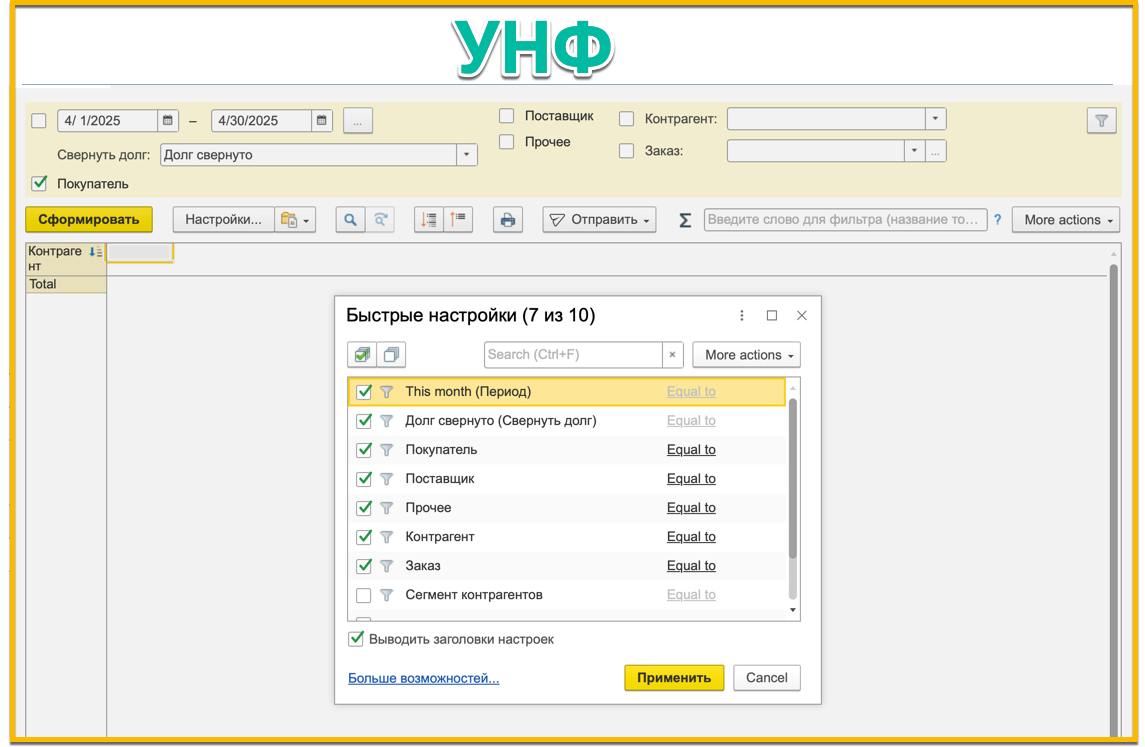Image resolution: width=1145 pixels, height=747 pixels.
Task: Check the Контрагент checkbox in filter panel
Action: click(626, 119)
